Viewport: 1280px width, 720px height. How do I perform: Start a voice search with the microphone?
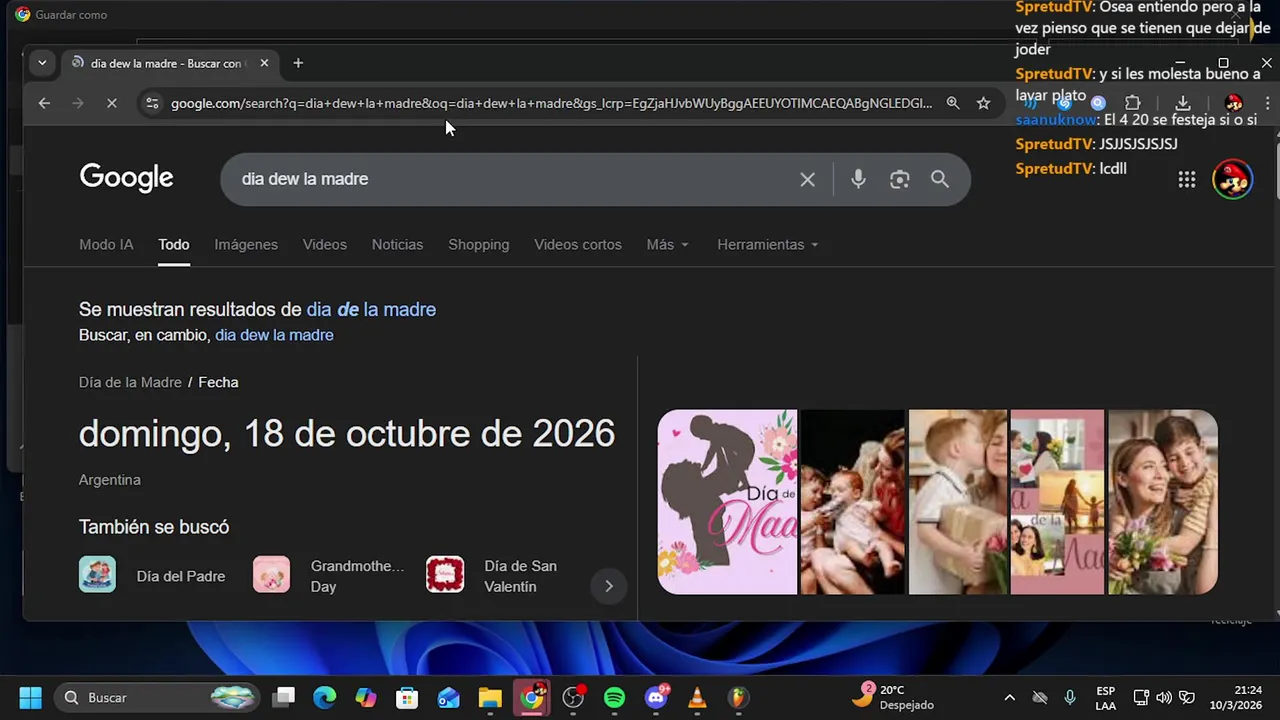[x=858, y=179]
